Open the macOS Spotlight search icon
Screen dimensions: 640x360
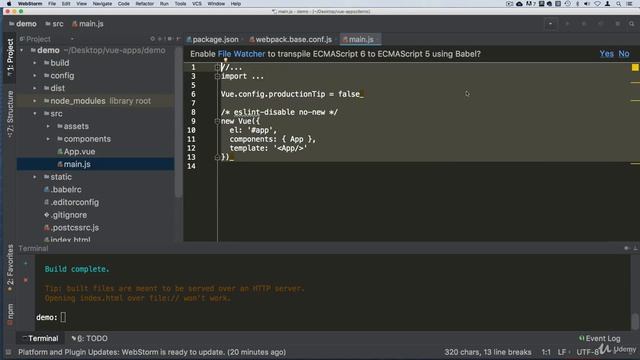[618, 4]
